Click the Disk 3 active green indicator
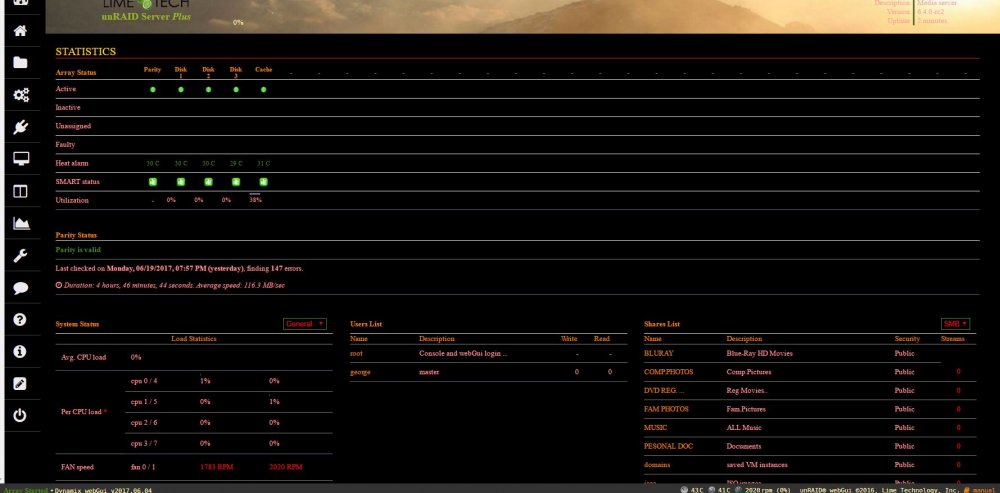Viewport: 1000px width, 493px height. pyautogui.click(x=236, y=89)
